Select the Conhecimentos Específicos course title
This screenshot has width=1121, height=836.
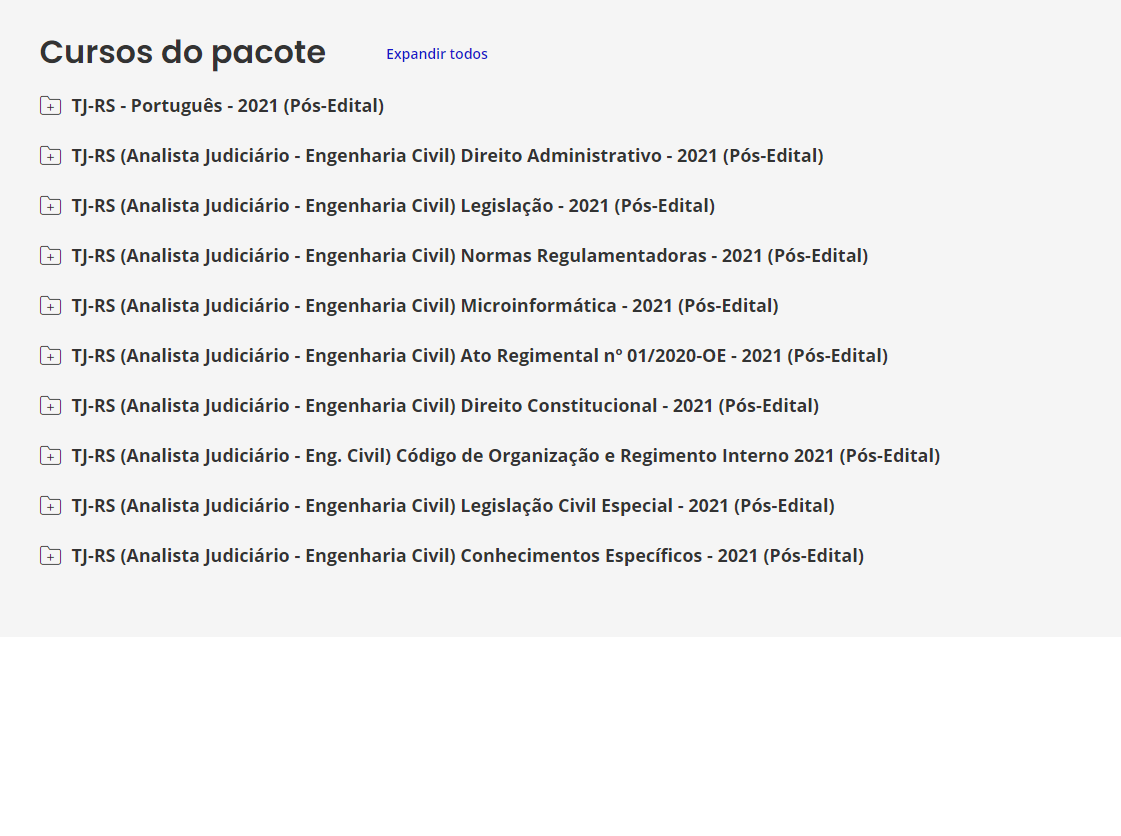467,556
